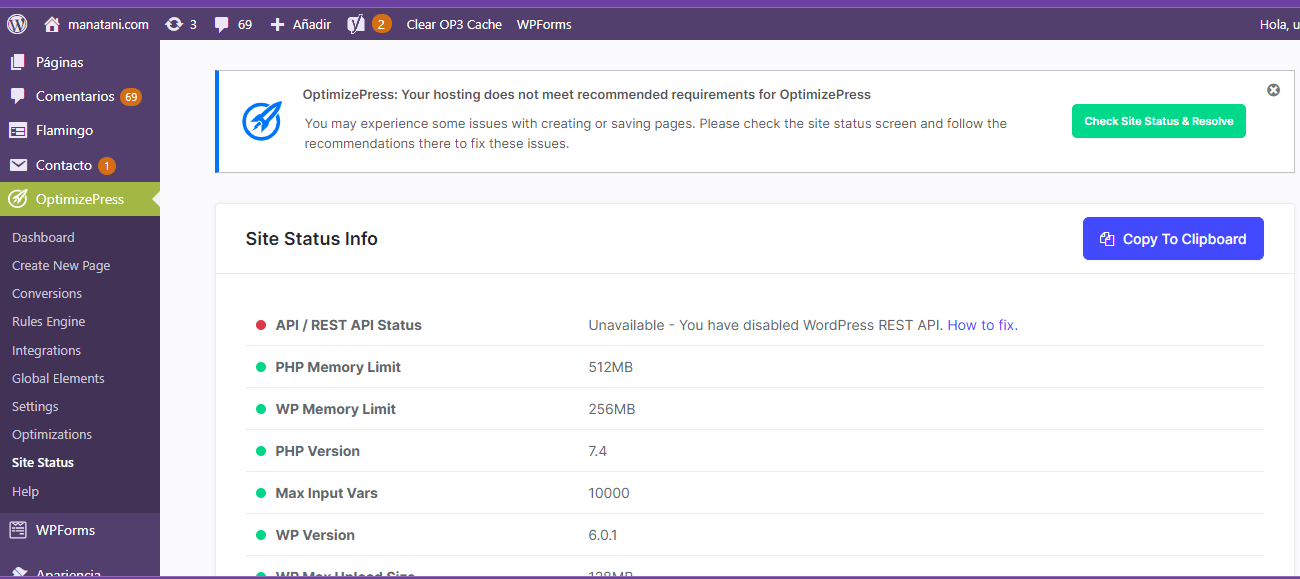Open WPForms in the admin bar
This screenshot has width=1300, height=579.
(x=544, y=24)
